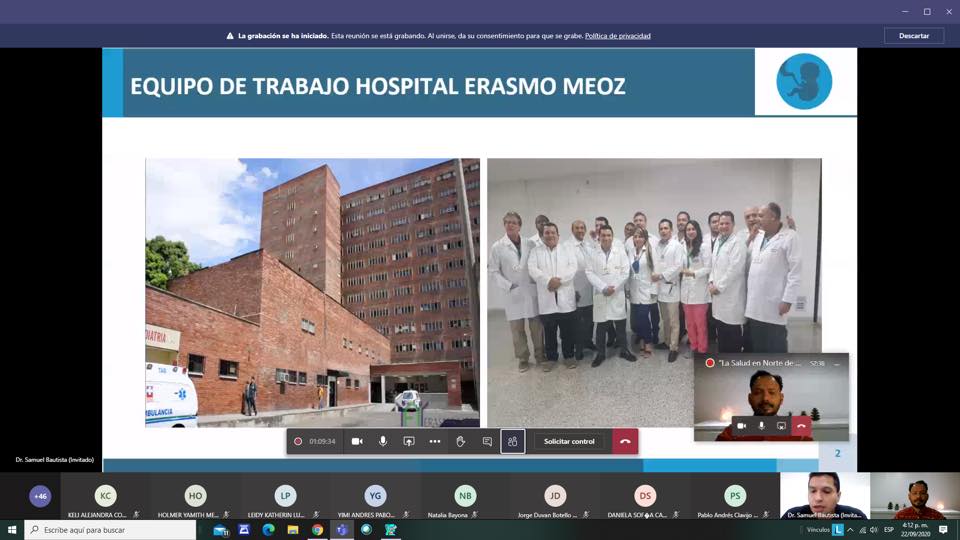Click the fetus logo on the slide
Screen dimensions: 960x540
pyautogui.click(x=804, y=81)
